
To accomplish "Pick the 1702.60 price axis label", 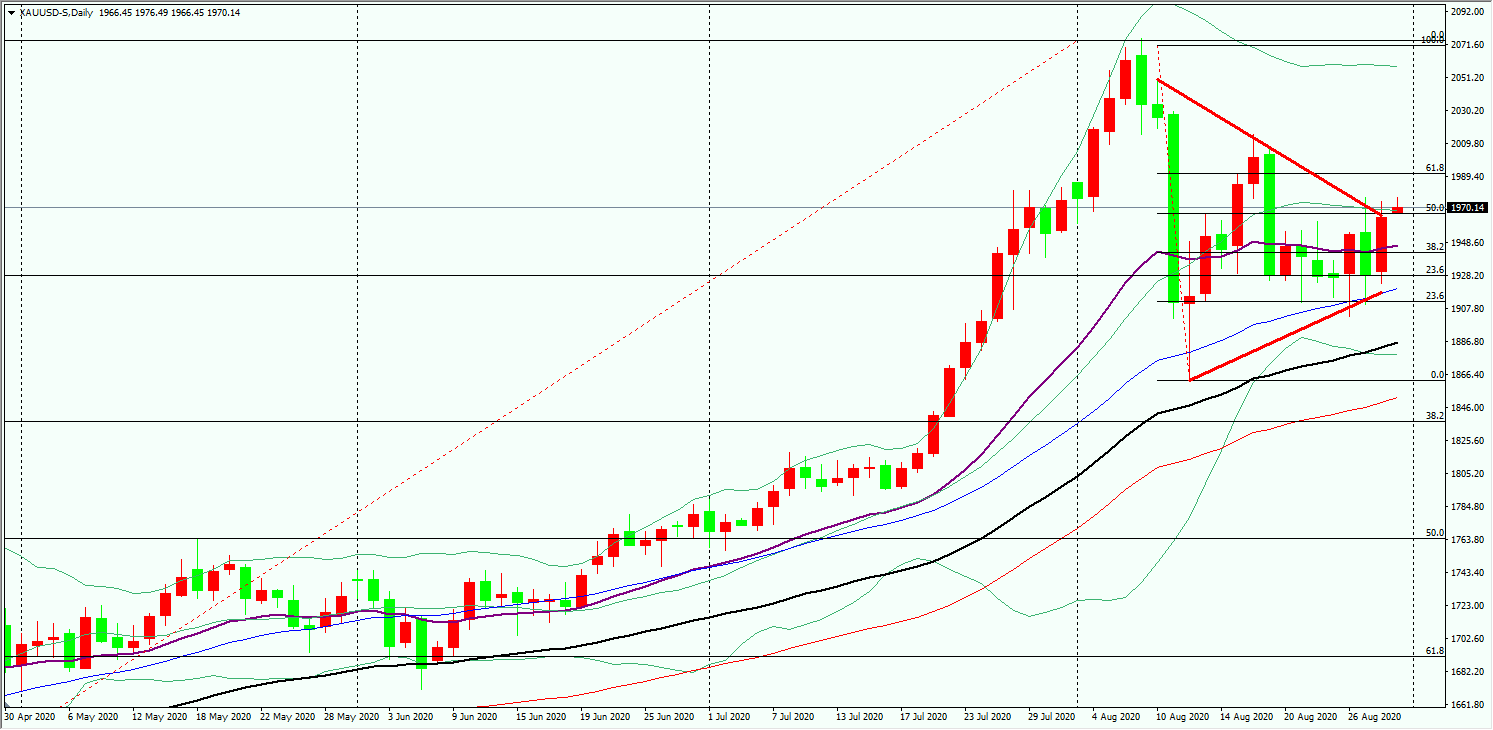I will pos(1467,639).
